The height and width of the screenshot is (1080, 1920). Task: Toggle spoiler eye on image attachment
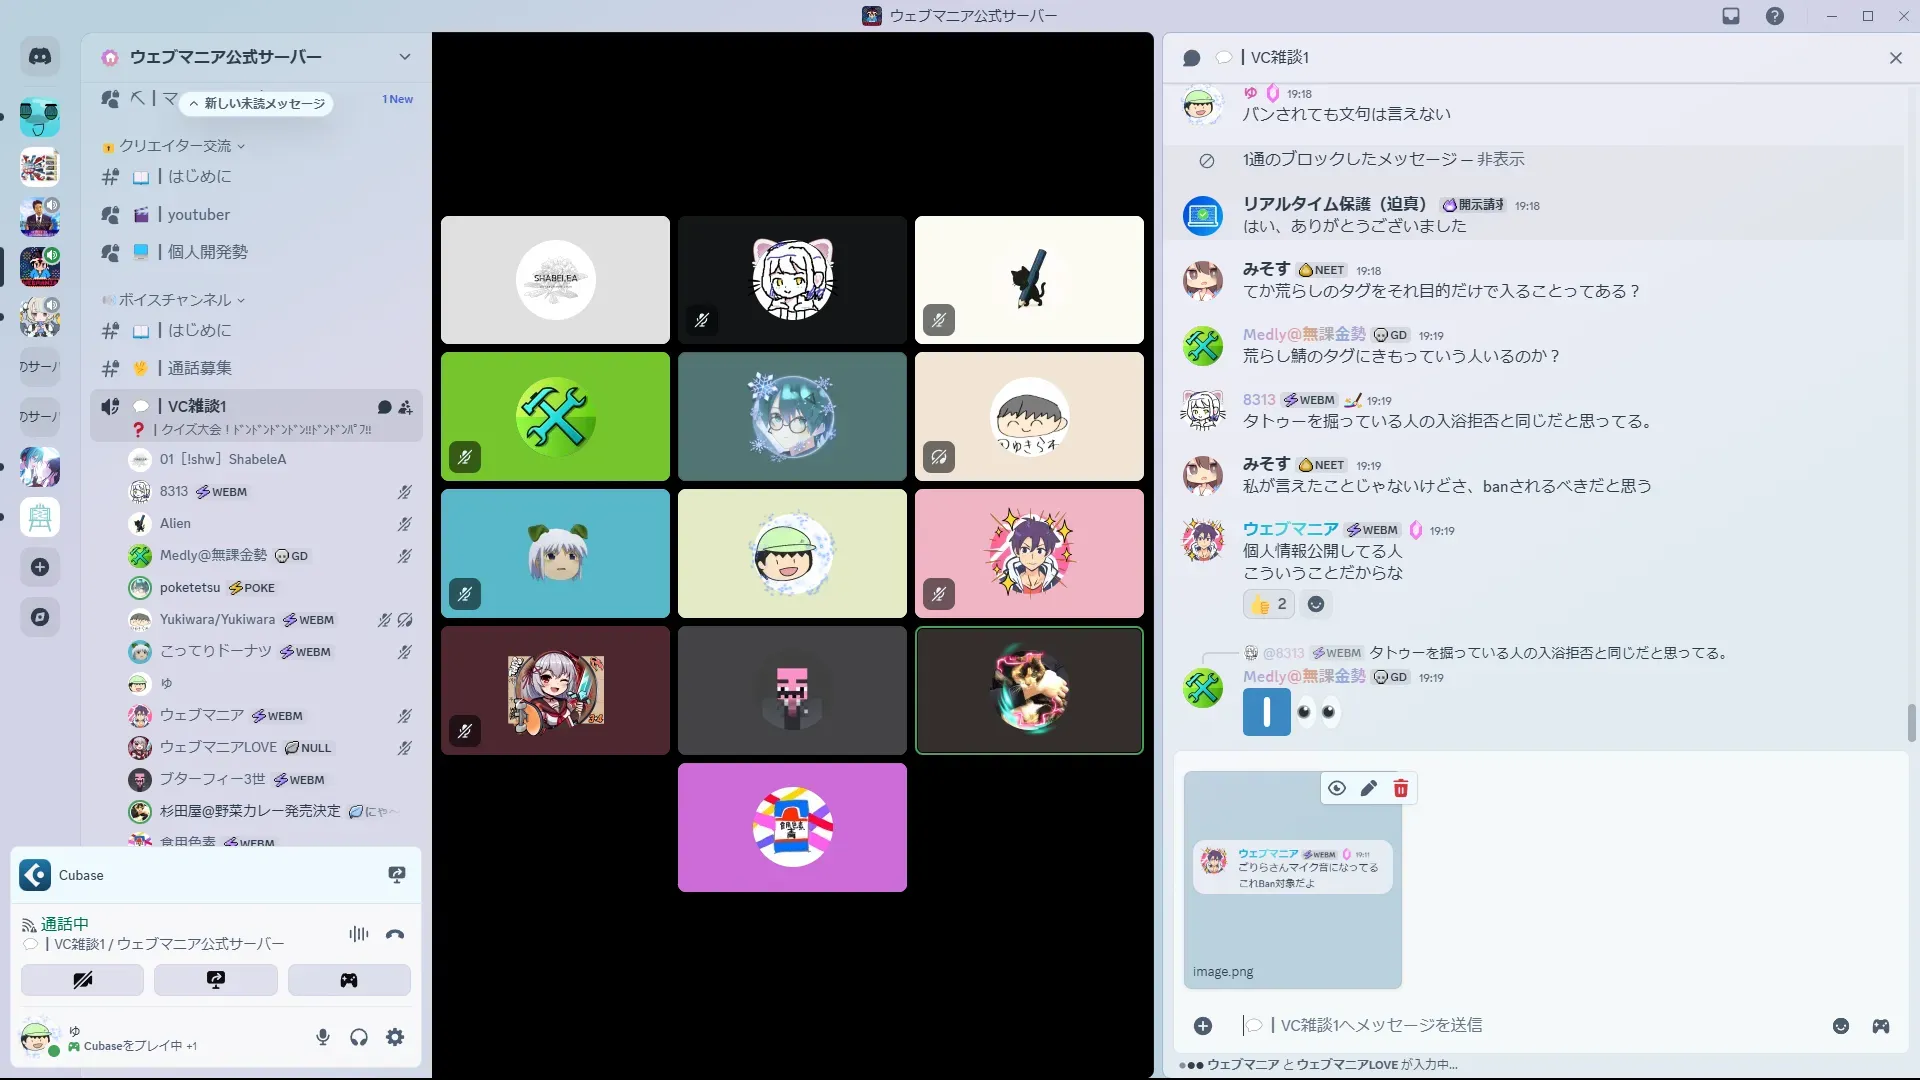coord(1336,788)
